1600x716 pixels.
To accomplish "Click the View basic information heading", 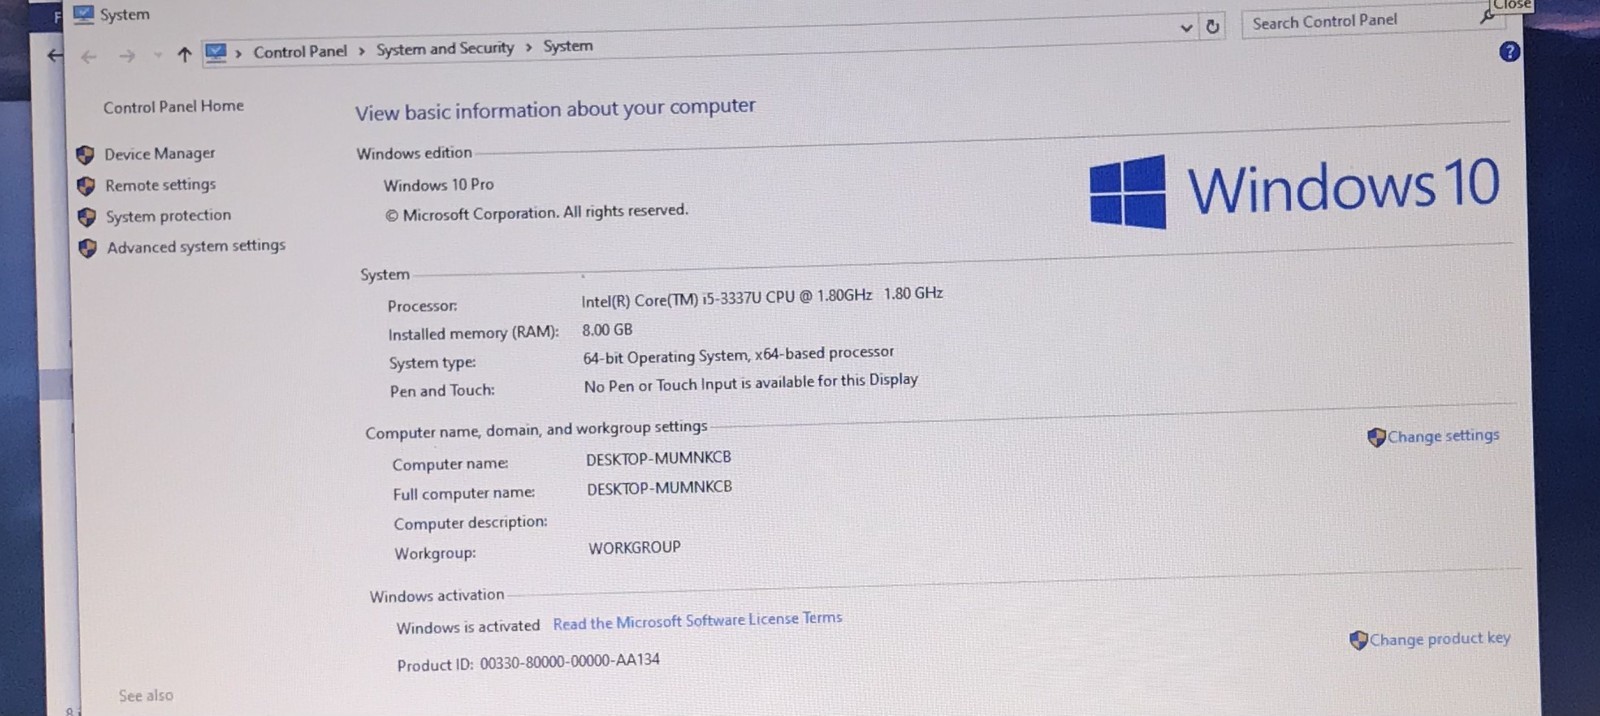I will tap(555, 109).
